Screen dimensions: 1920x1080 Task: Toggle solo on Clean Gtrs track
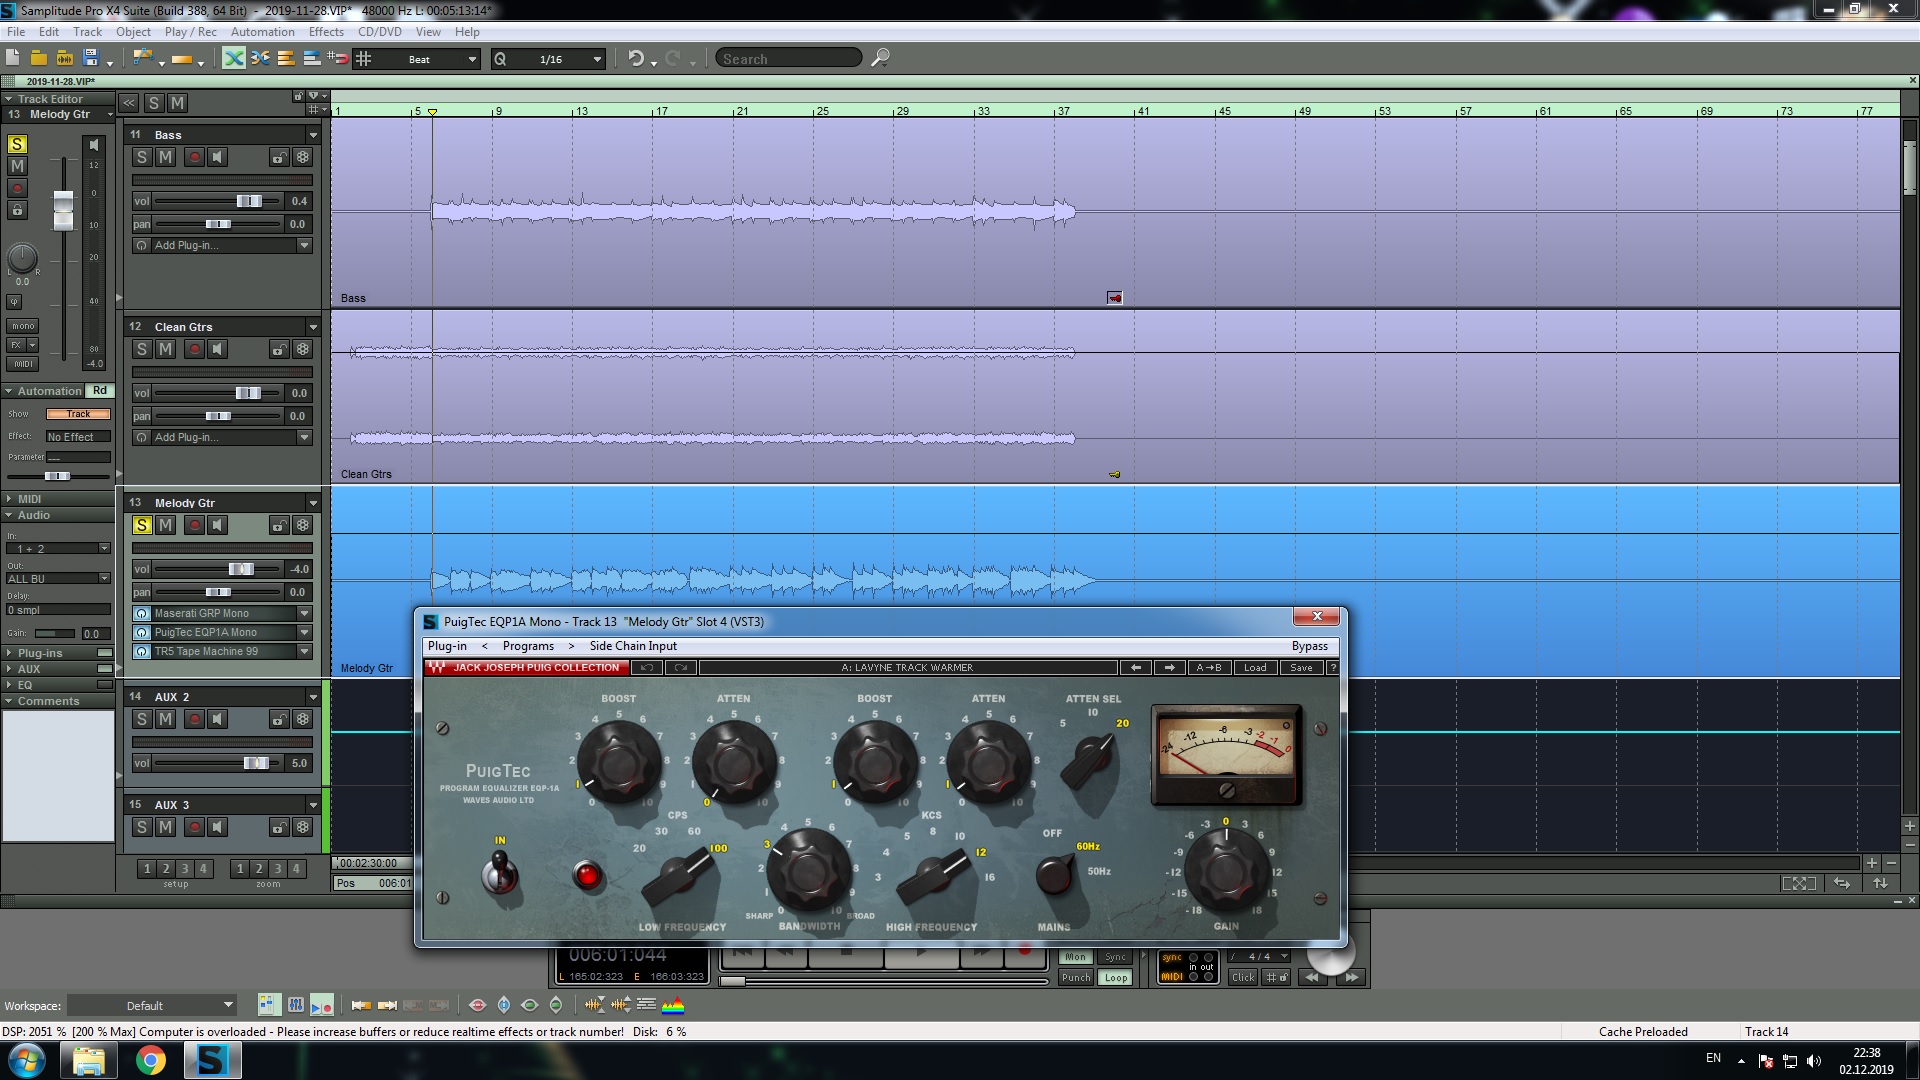click(142, 349)
